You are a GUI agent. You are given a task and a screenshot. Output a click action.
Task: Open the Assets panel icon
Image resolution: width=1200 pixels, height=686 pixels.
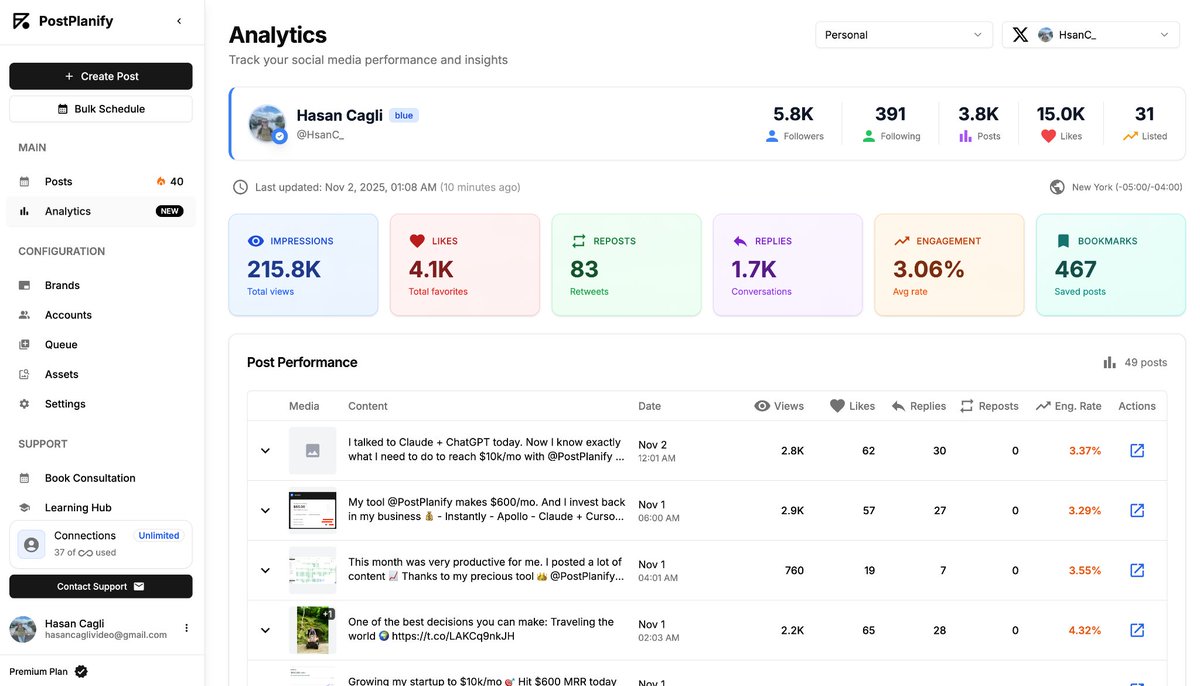[x=25, y=374]
